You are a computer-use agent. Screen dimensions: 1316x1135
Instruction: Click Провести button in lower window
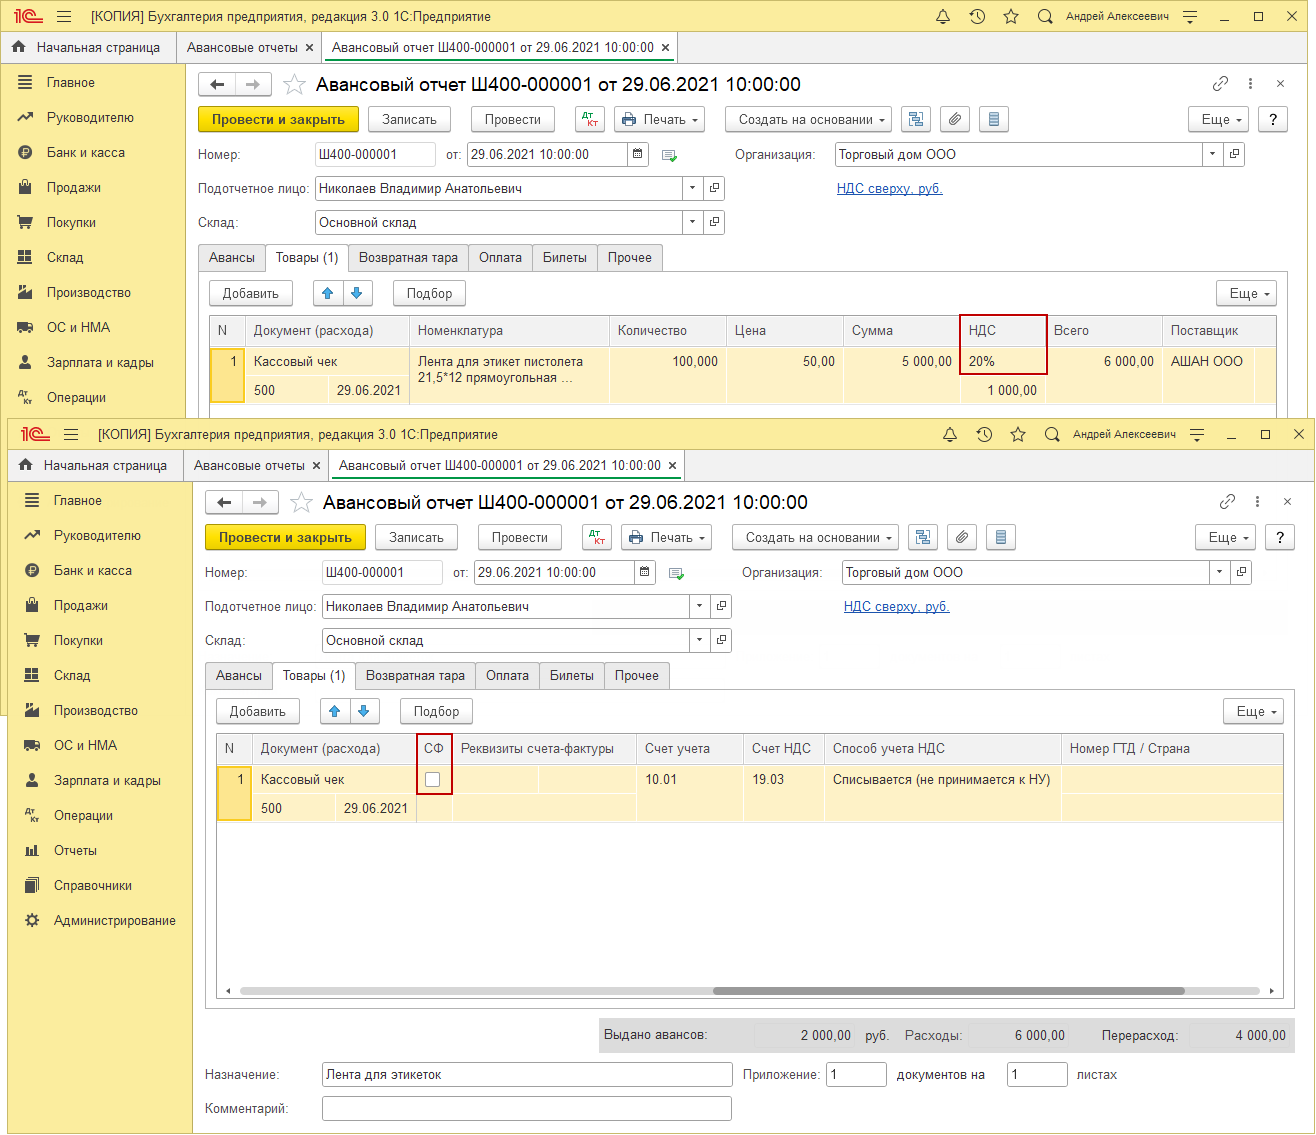520,537
